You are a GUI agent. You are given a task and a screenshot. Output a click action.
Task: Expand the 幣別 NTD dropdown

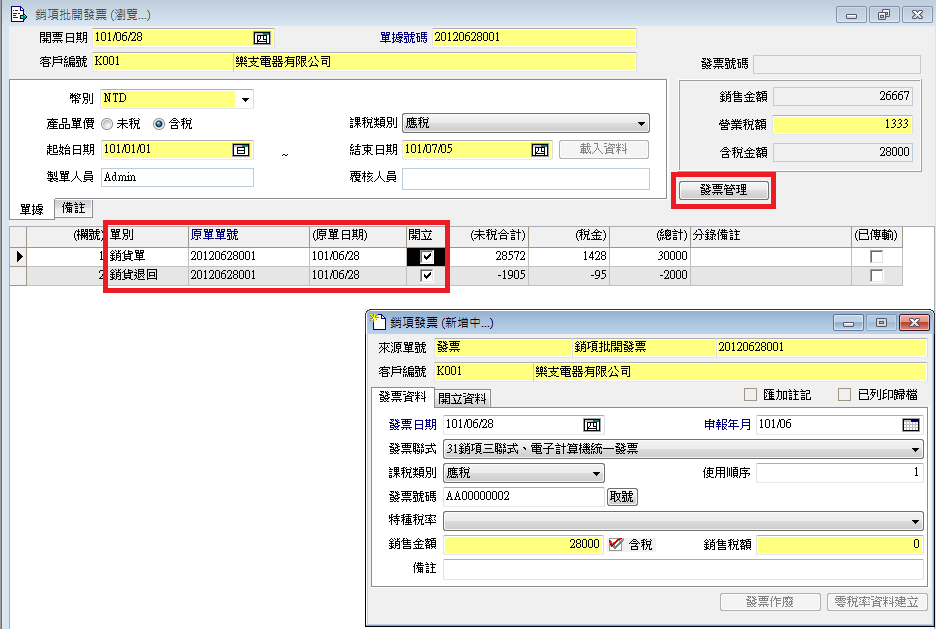click(x=245, y=99)
